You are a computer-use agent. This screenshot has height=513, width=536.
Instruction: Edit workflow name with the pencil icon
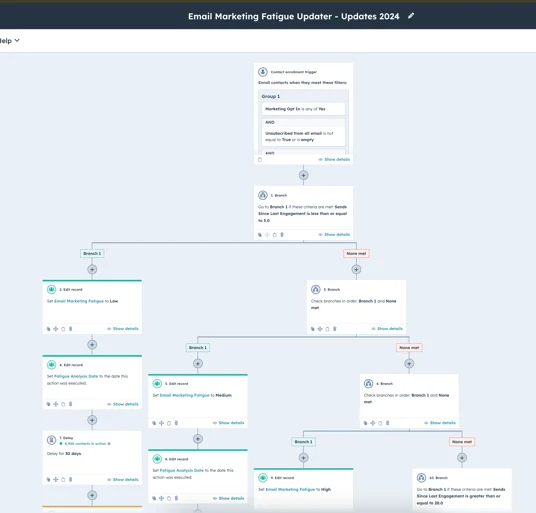tap(411, 16)
